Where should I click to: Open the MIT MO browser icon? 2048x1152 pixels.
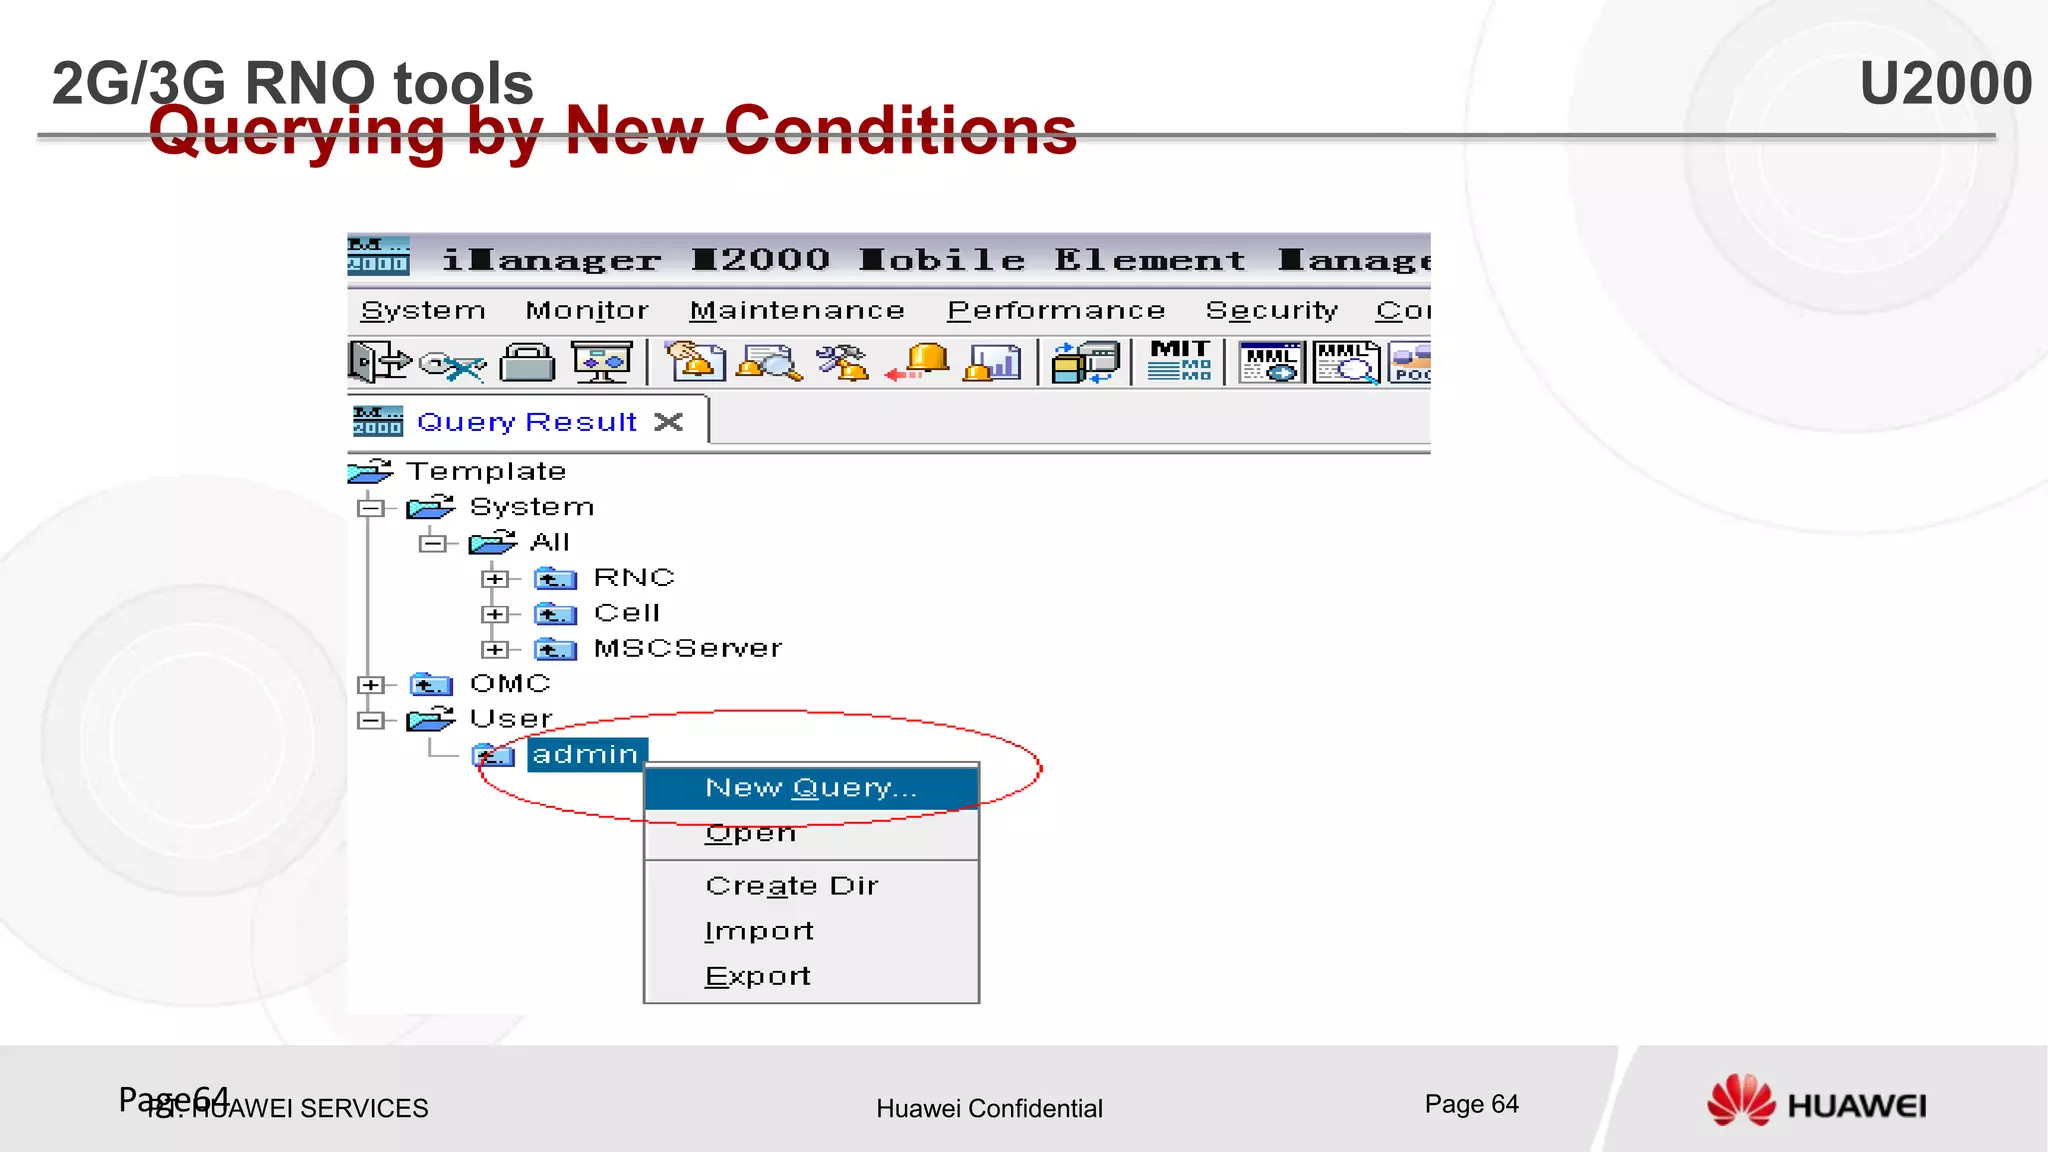coord(1180,361)
